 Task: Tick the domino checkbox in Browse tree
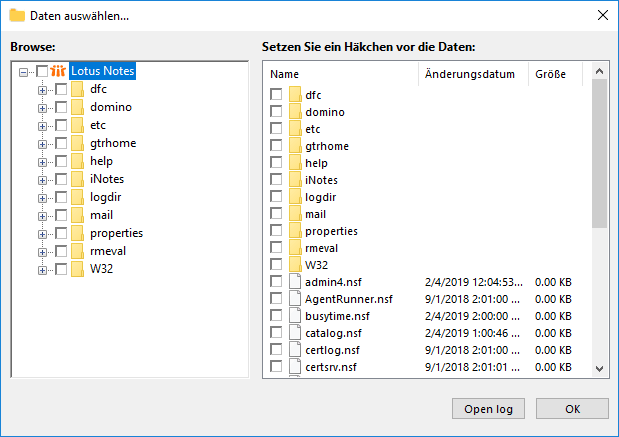click(x=61, y=107)
